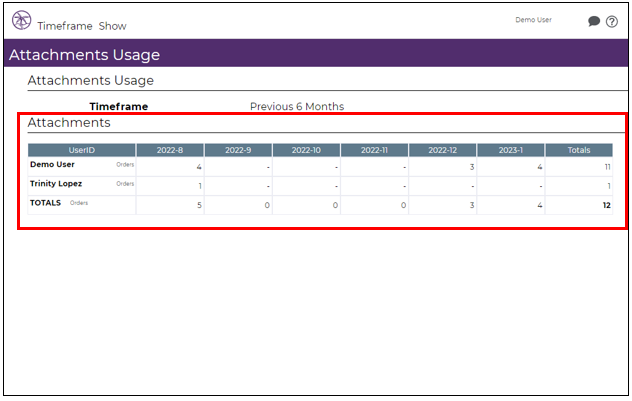Click TOTALS row 2022-12 value 3
The width and height of the screenshot is (632, 401).
472,205
